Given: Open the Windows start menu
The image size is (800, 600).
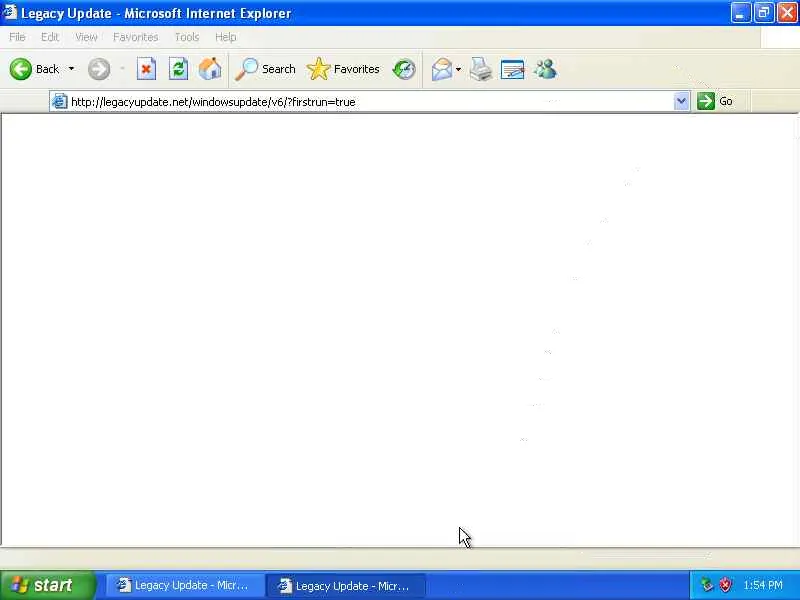Looking at the screenshot, I should pos(47,585).
